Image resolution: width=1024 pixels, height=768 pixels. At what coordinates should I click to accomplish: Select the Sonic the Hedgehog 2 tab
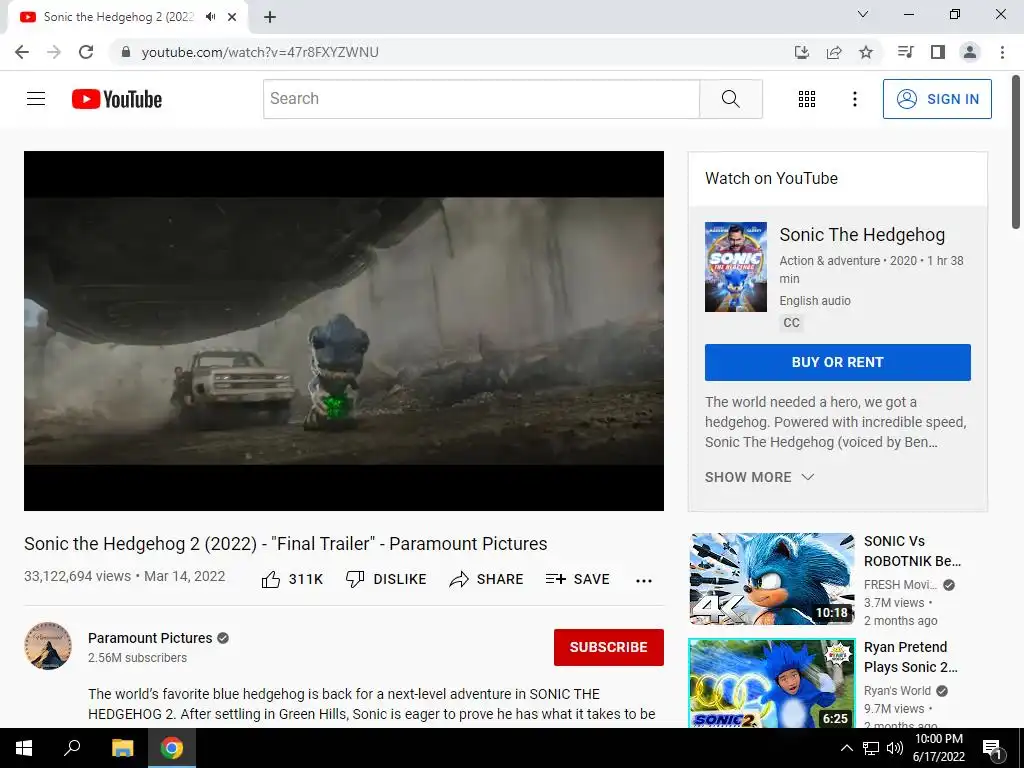tap(128, 18)
